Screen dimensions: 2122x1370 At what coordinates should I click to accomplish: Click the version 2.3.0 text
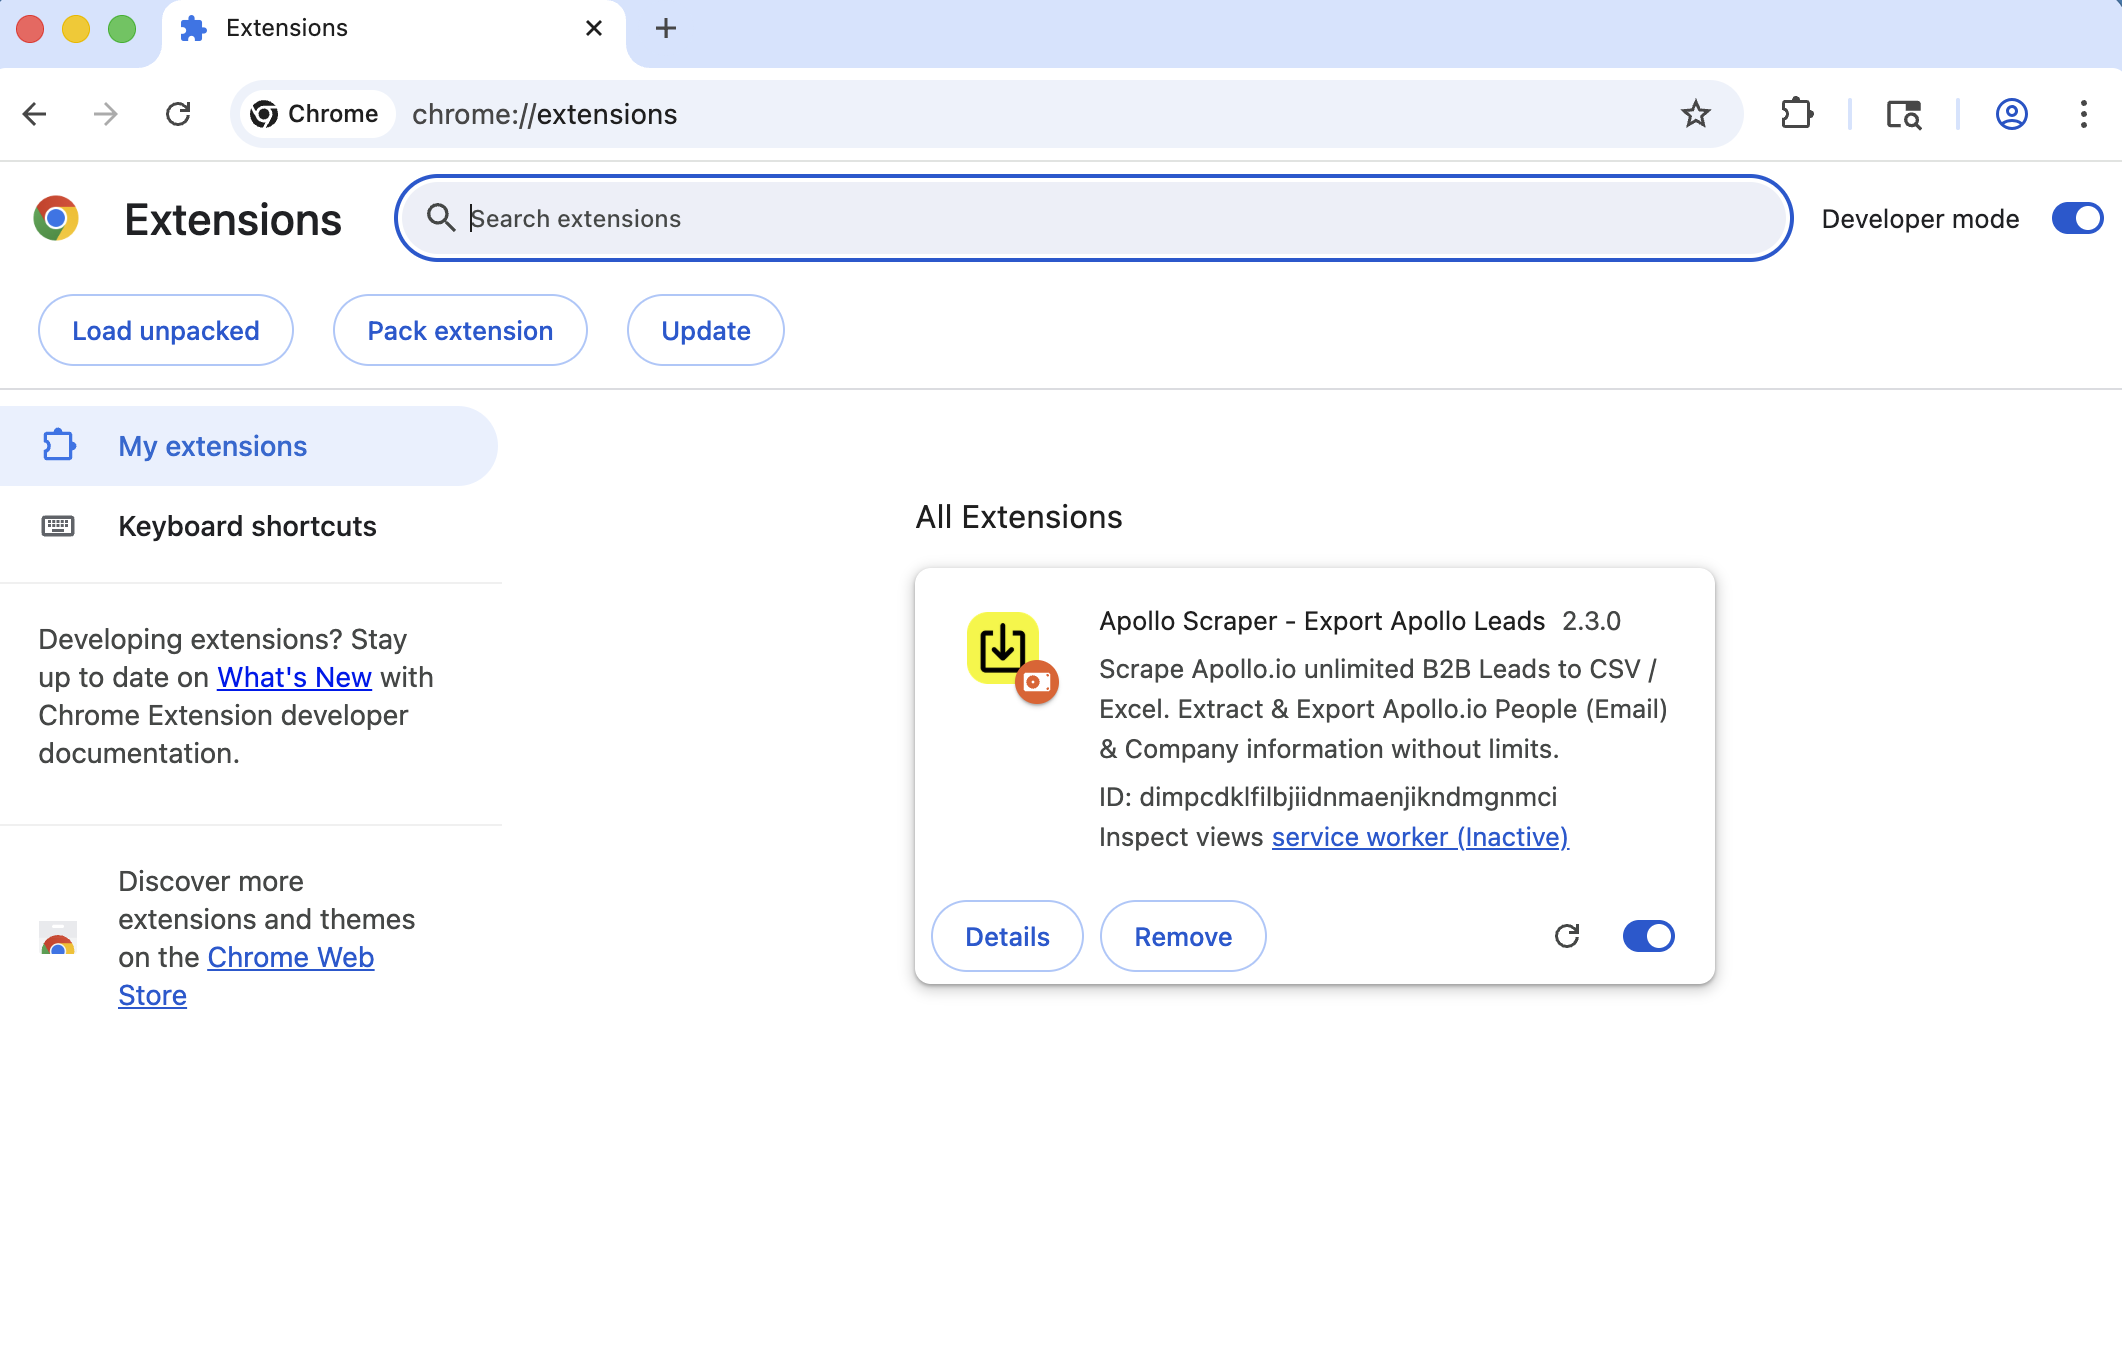pos(1591,621)
